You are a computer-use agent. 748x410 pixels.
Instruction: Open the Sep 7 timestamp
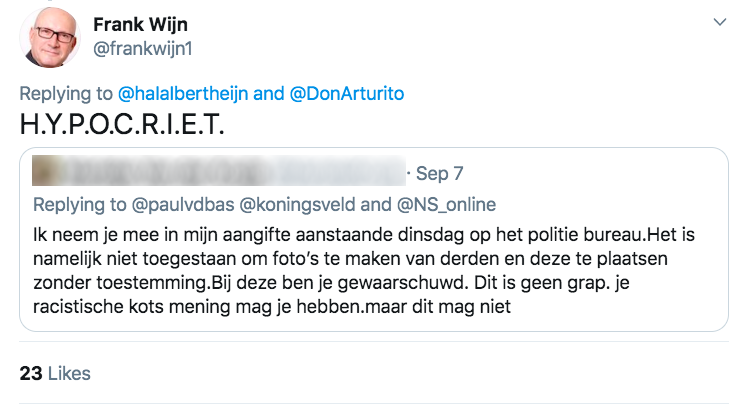click(439, 173)
